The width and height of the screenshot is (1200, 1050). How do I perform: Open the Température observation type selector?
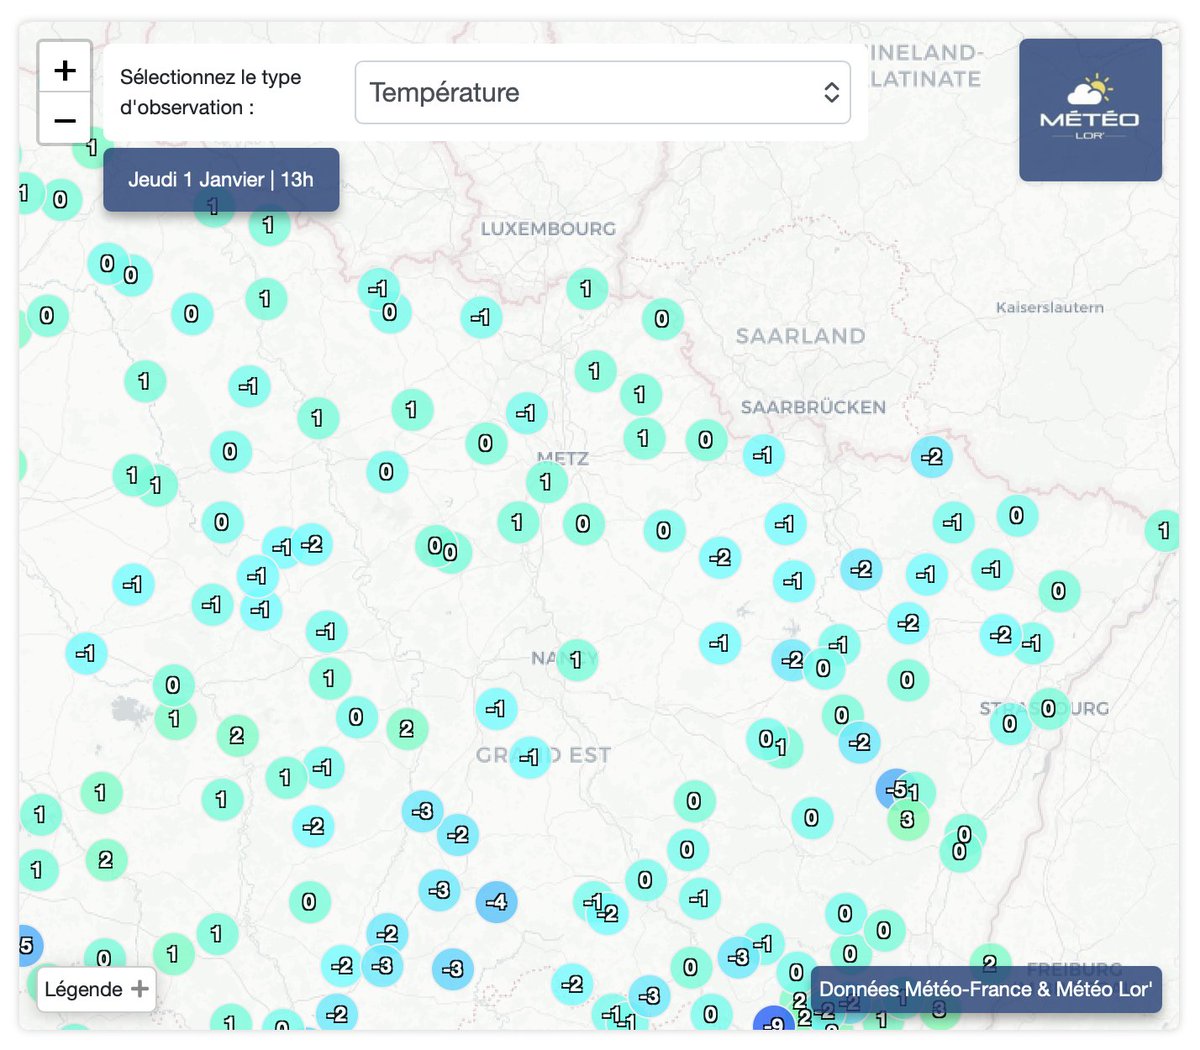pyautogui.click(x=601, y=92)
